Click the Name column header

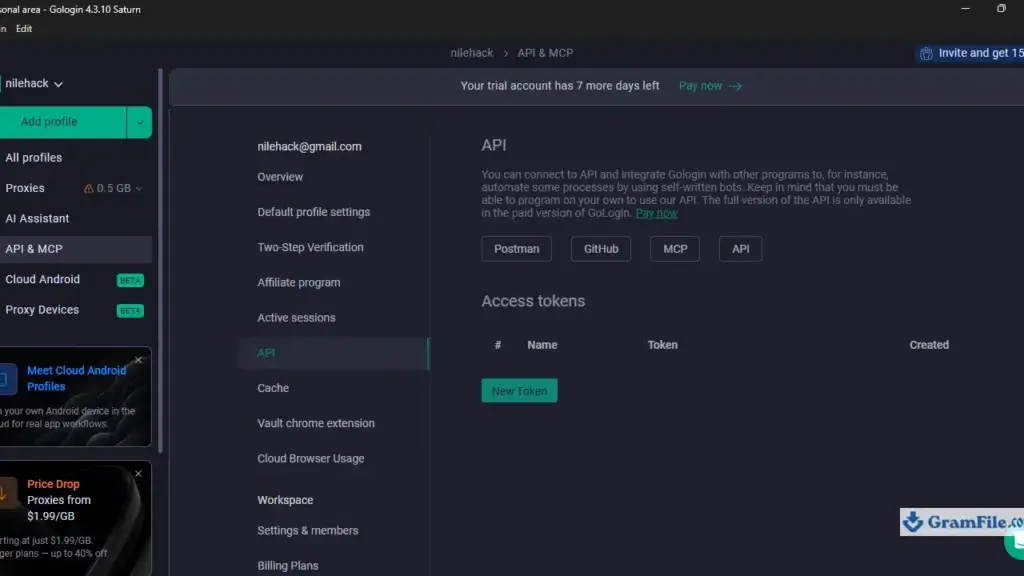click(x=542, y=345)
